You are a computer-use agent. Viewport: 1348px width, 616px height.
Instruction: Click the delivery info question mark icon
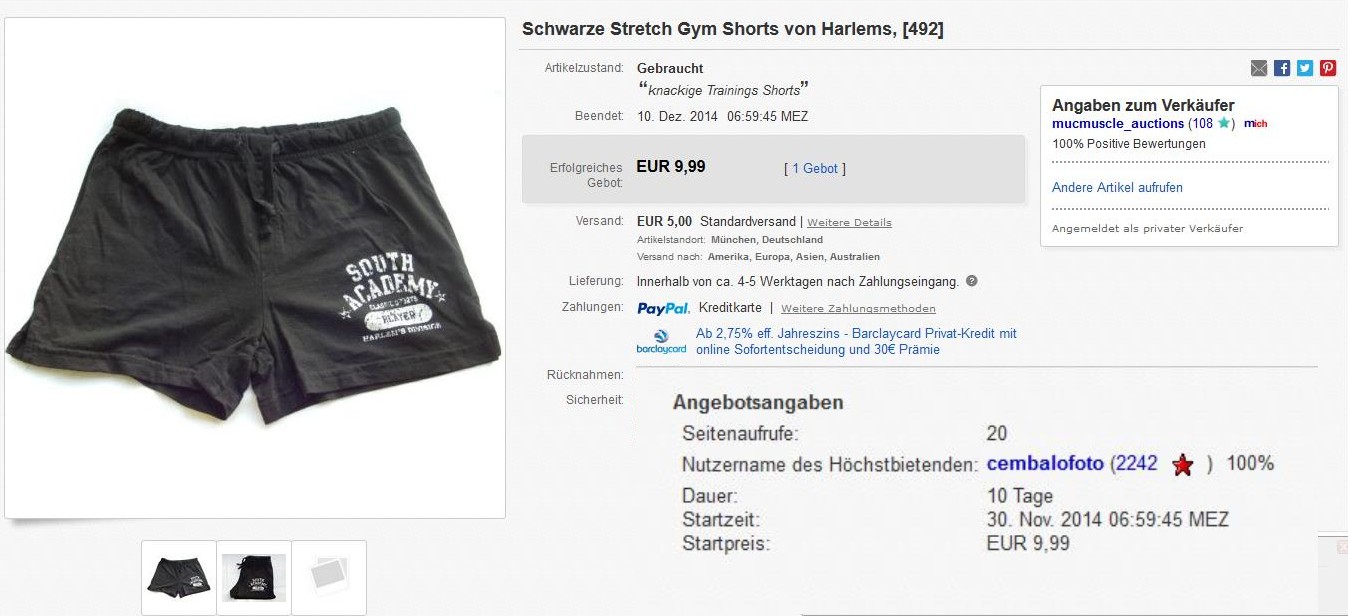[972, 281]
